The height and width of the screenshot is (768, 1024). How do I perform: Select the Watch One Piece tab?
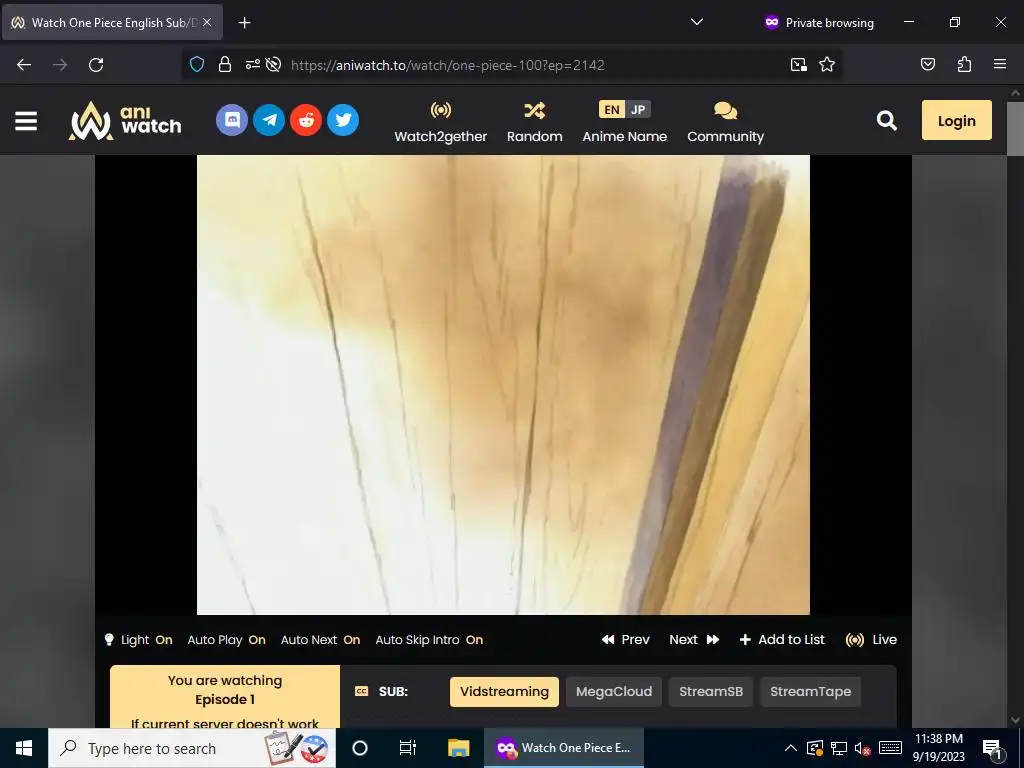[x=112, y=23]
